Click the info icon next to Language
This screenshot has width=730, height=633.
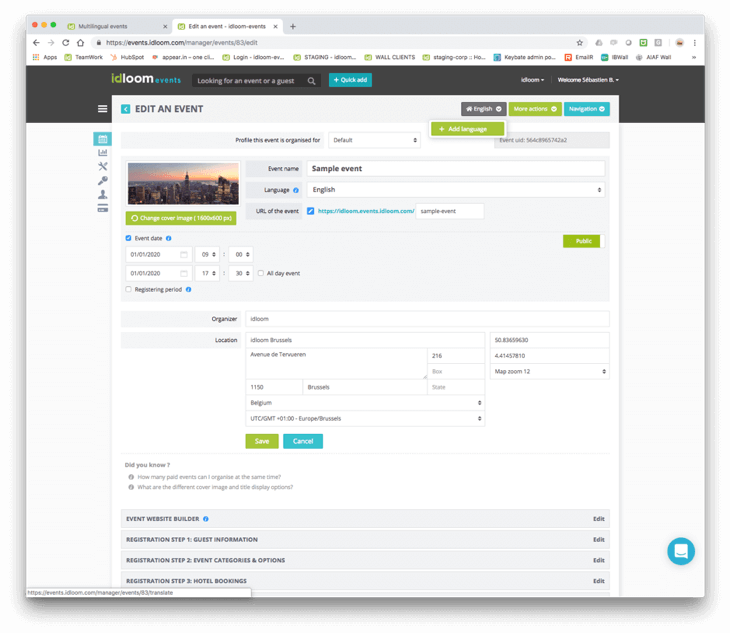[x=296, y=190]
